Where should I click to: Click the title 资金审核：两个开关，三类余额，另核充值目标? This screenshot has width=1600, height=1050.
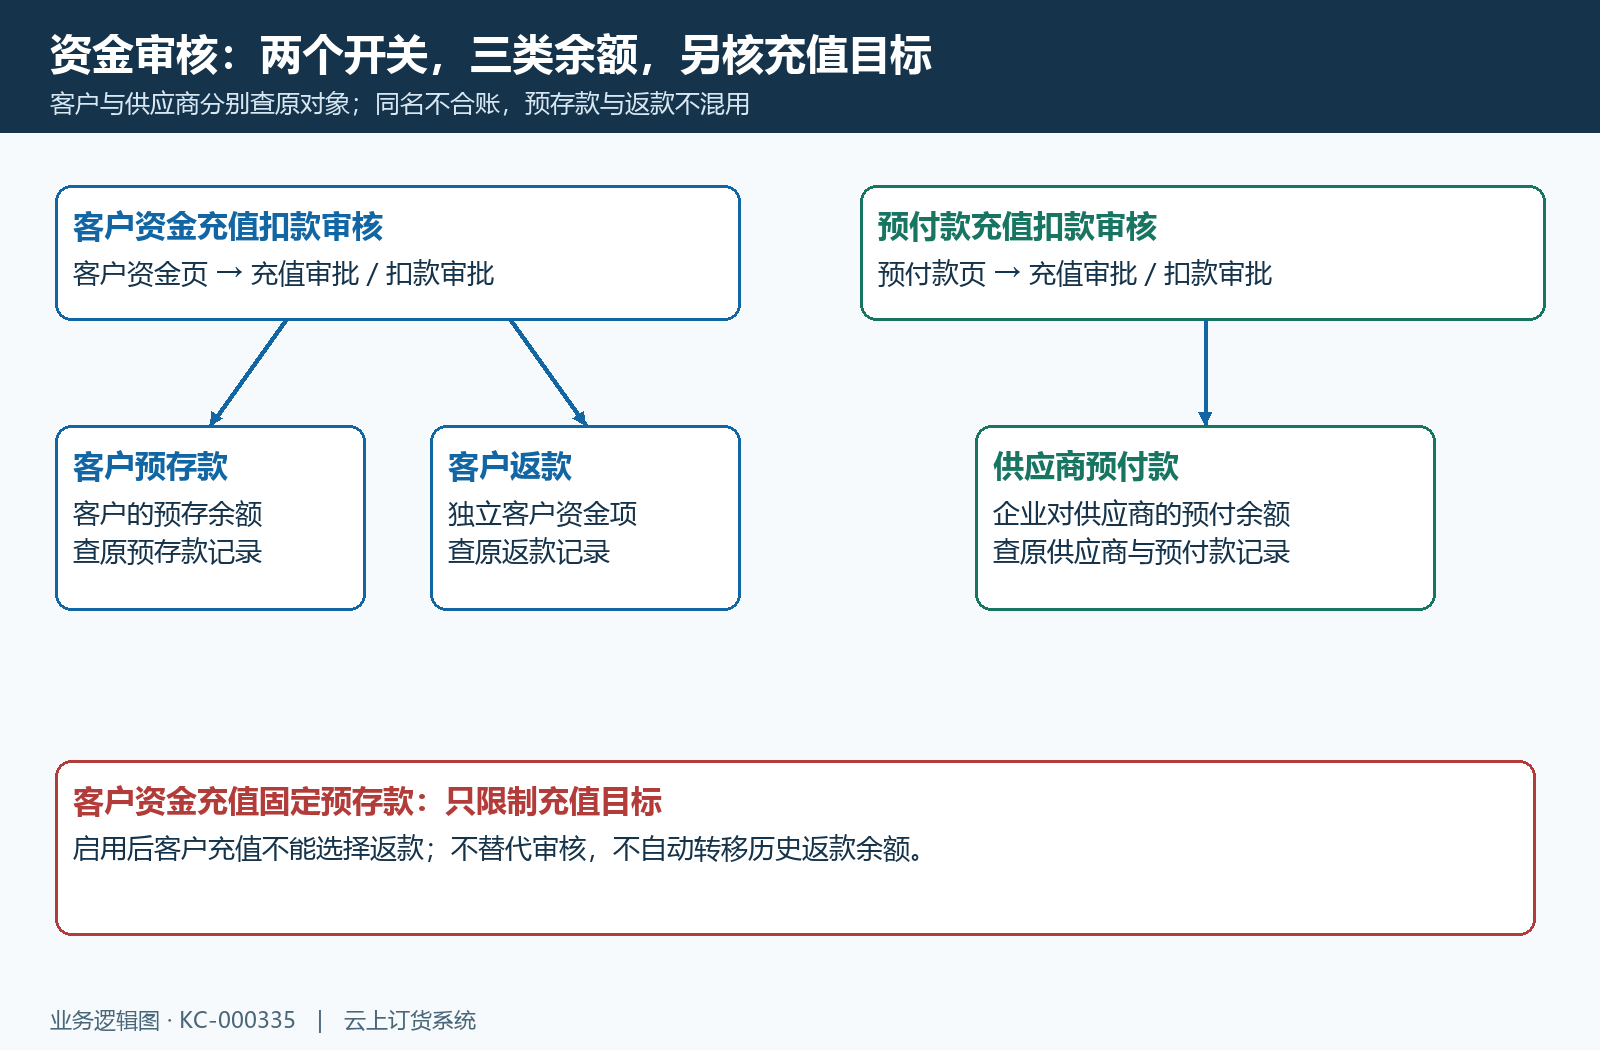coord(491,55)
